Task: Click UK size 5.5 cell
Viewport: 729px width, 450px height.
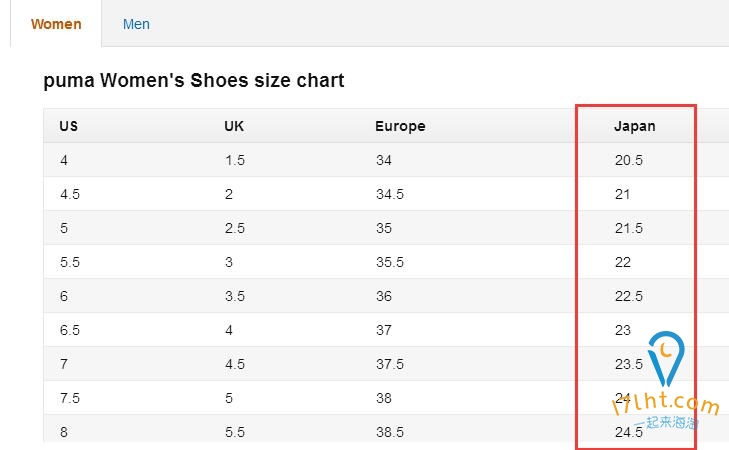Action: [x=235, y=432]
